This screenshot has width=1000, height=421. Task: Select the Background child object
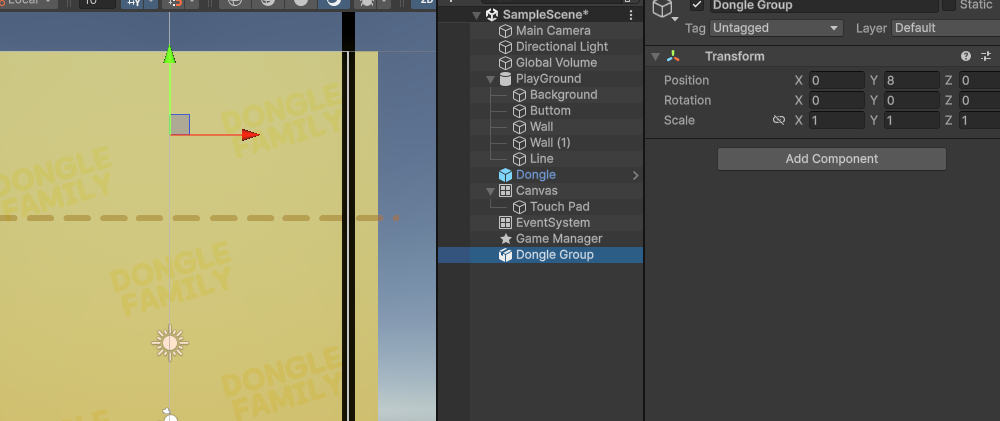563,94
